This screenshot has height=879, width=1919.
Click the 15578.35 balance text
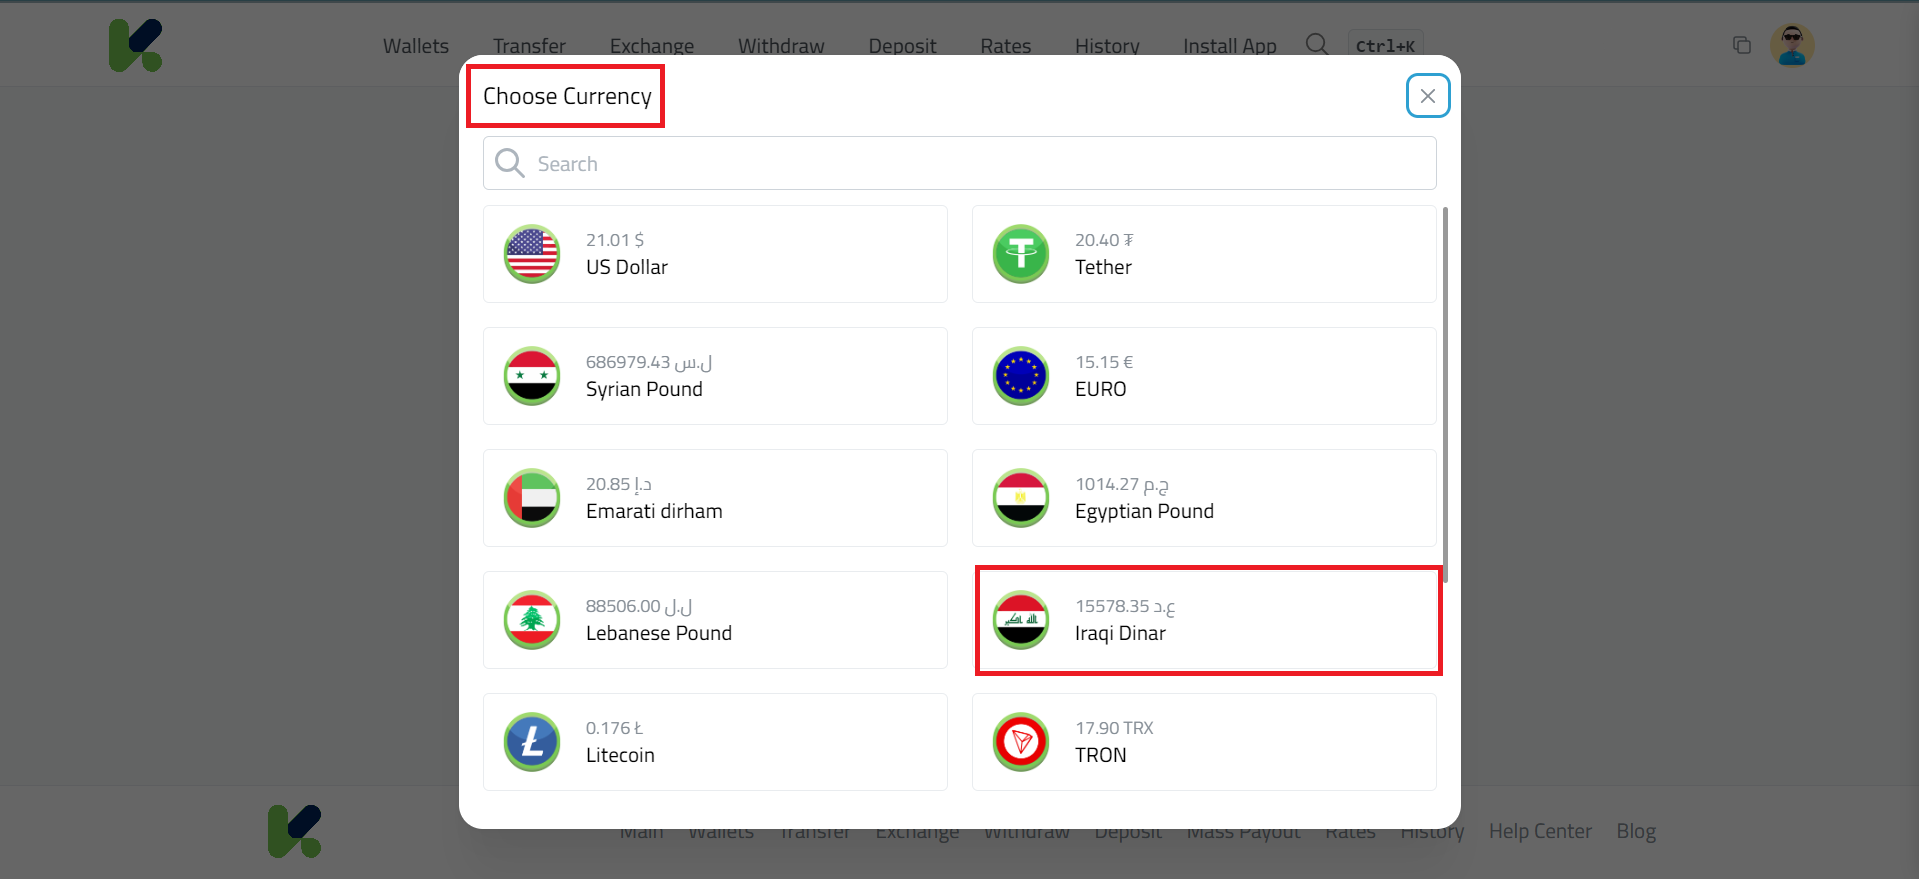coord(1125,606)
